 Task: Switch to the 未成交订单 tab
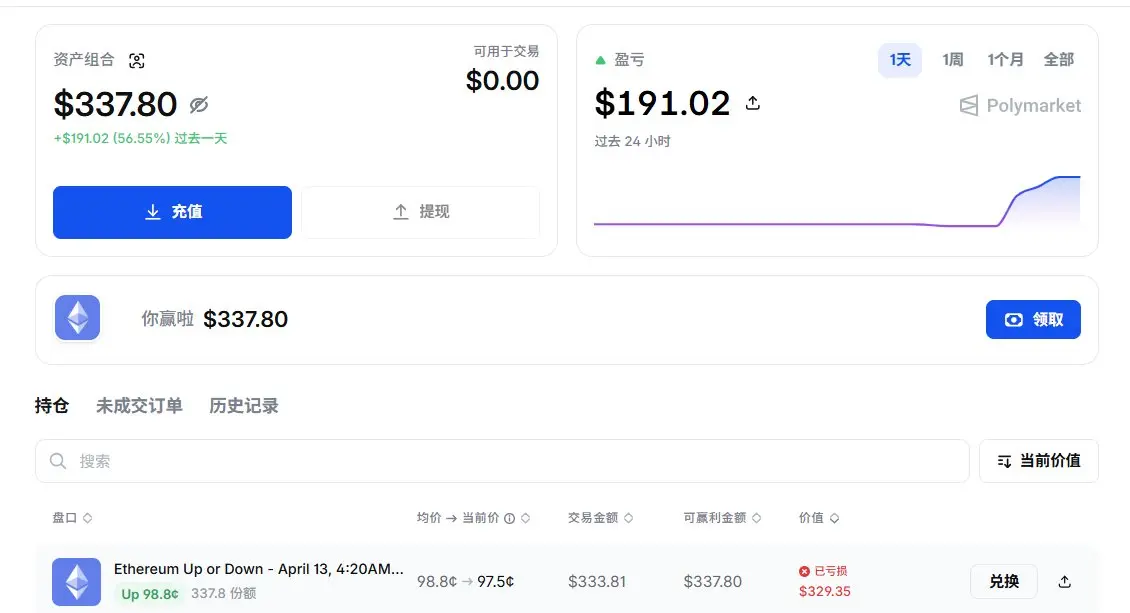click(x=139, y=406)
